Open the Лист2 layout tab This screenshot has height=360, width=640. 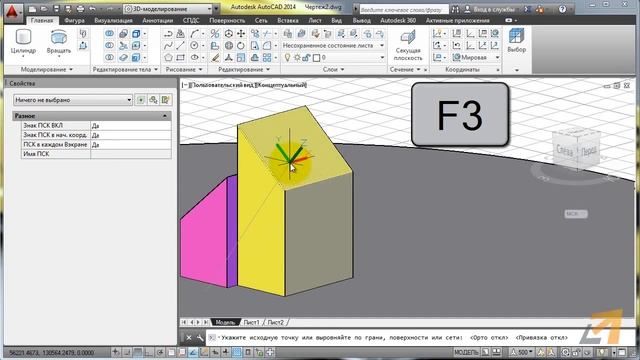(x=276, y=322)
